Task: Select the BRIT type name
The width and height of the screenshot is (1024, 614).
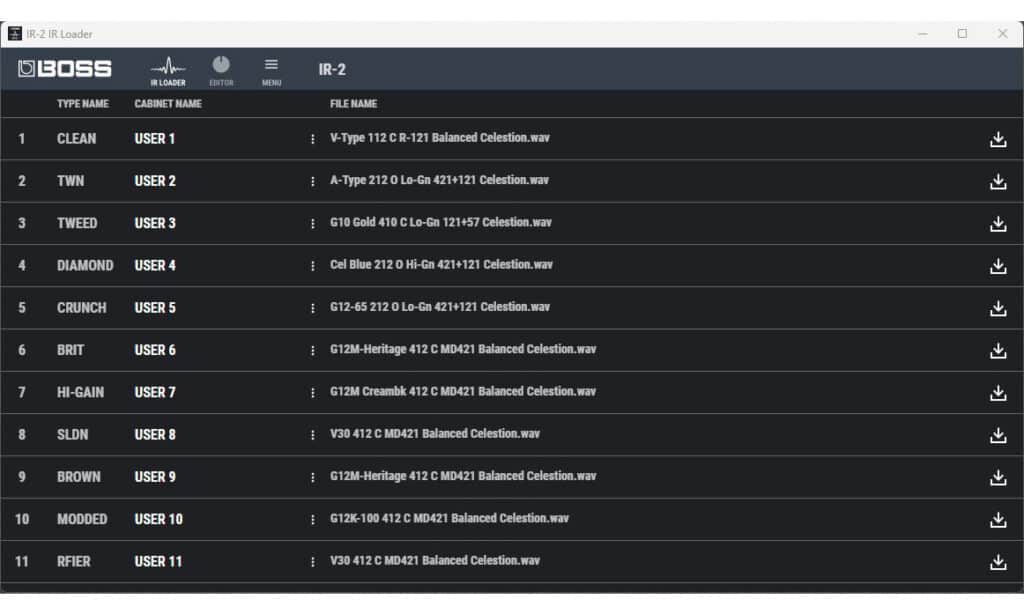Action: 71,350
